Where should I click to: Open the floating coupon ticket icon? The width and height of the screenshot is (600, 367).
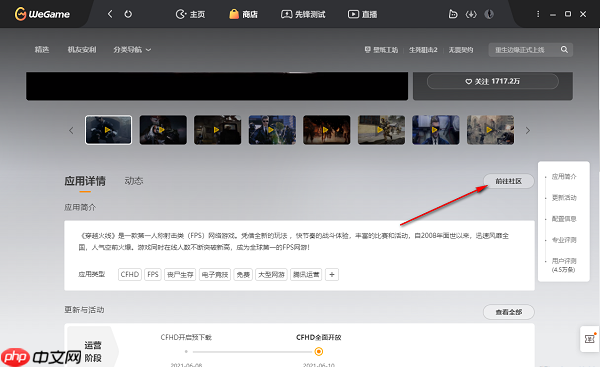(x=590, y=339)
